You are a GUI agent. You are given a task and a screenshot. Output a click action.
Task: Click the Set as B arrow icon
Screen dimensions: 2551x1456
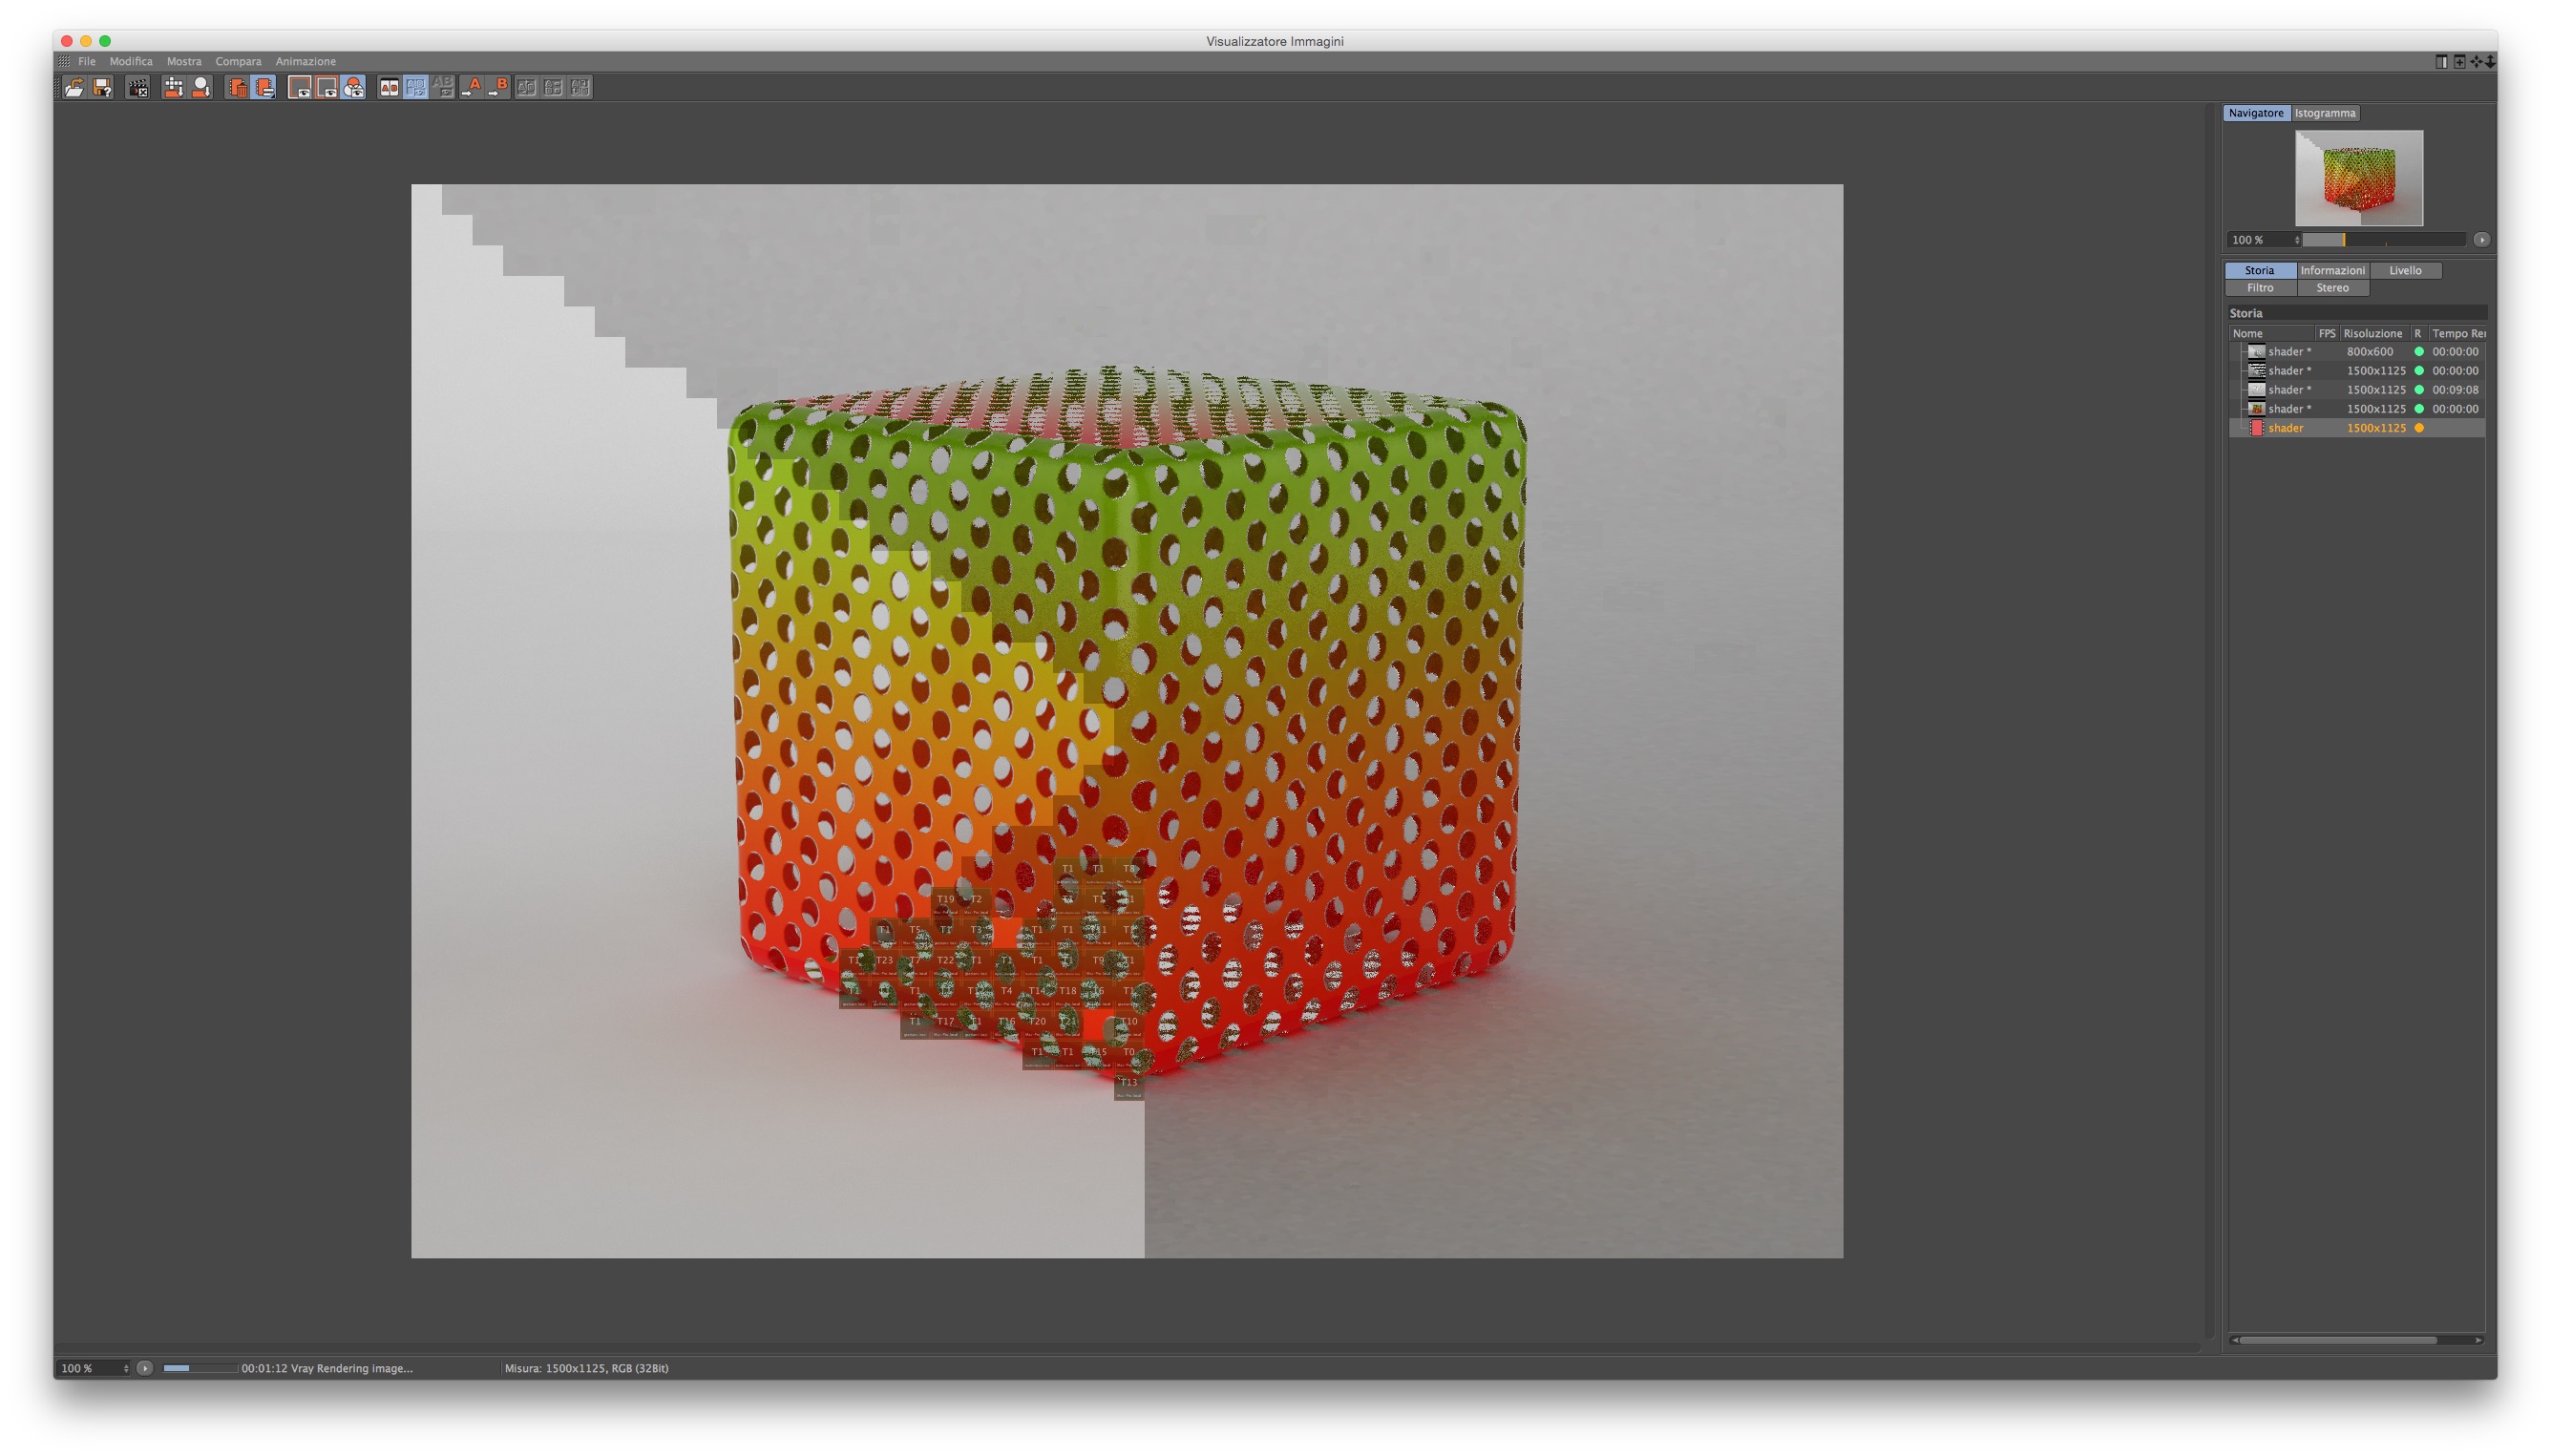point(498,88)
